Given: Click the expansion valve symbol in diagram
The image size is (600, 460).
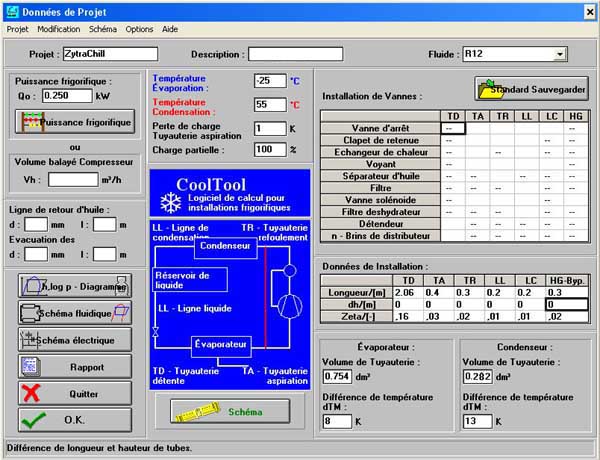Looking at the screenshot, I should [155, 332].
